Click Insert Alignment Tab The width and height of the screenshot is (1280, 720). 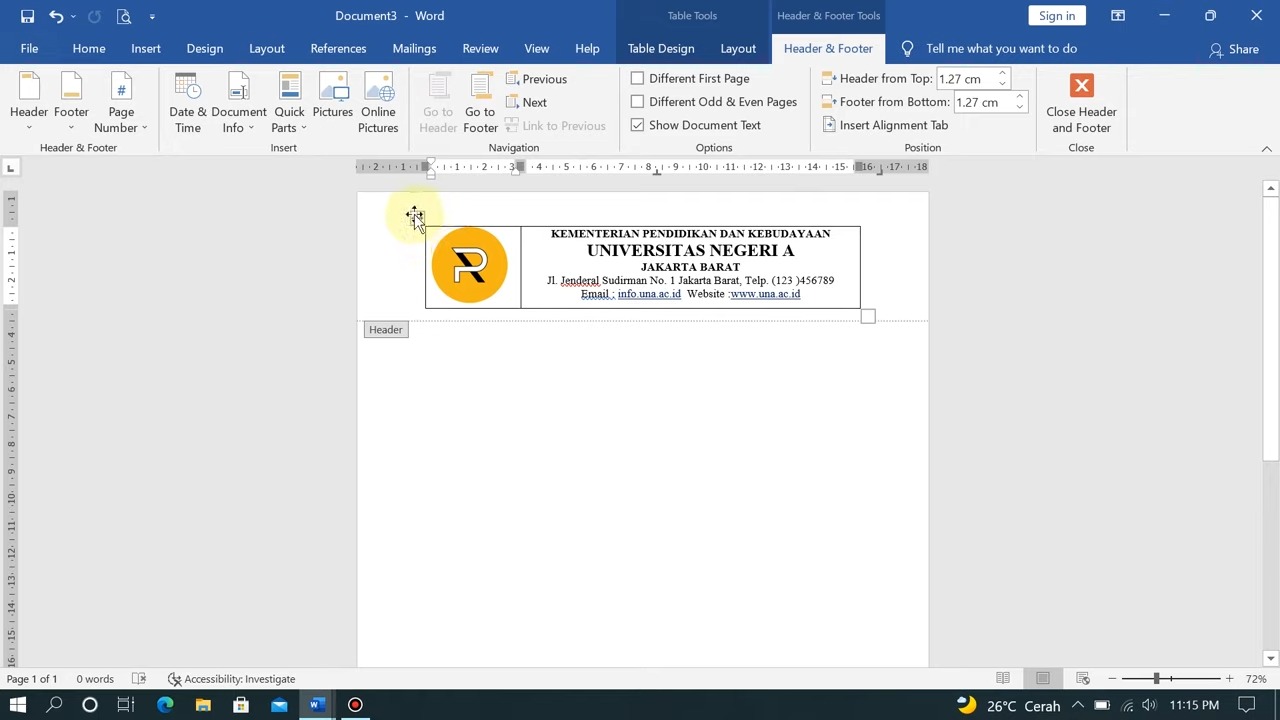[885, 125]
